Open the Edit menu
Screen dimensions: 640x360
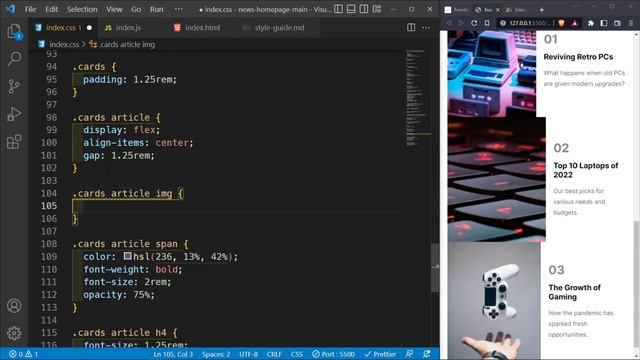click(51, 9)
